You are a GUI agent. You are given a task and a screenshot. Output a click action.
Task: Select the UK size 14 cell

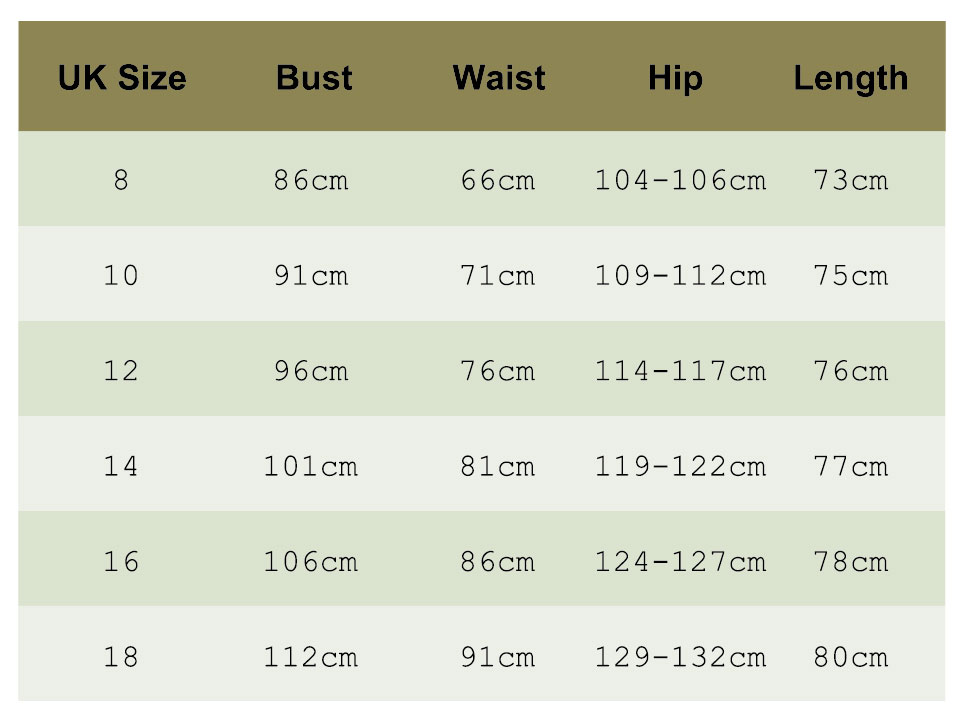(121, 466)
